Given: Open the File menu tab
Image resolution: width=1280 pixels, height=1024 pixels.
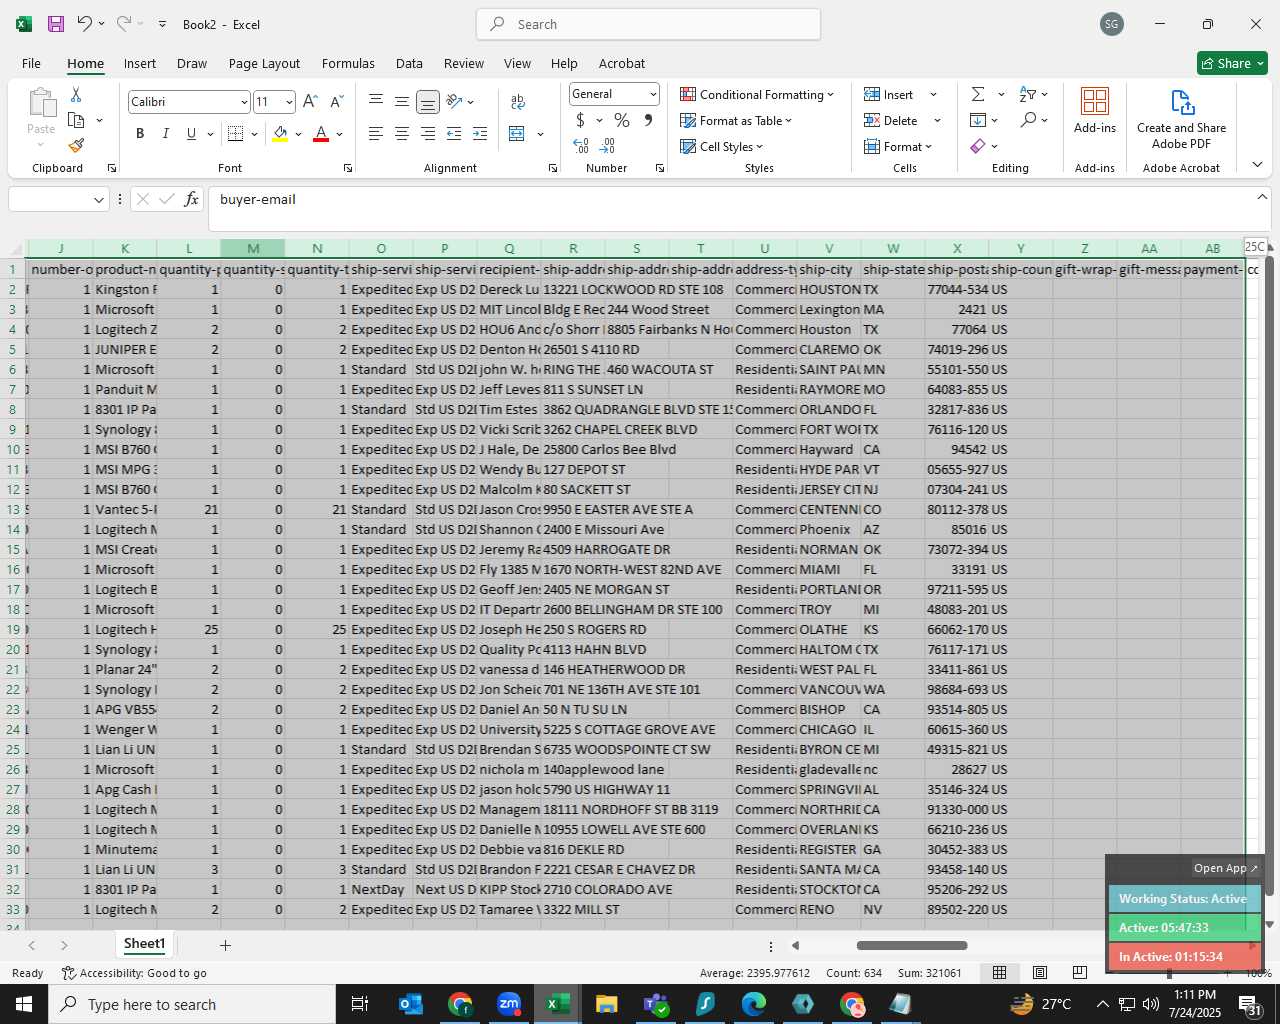Looking at the screenshot, I should click(x=31, y=63).
